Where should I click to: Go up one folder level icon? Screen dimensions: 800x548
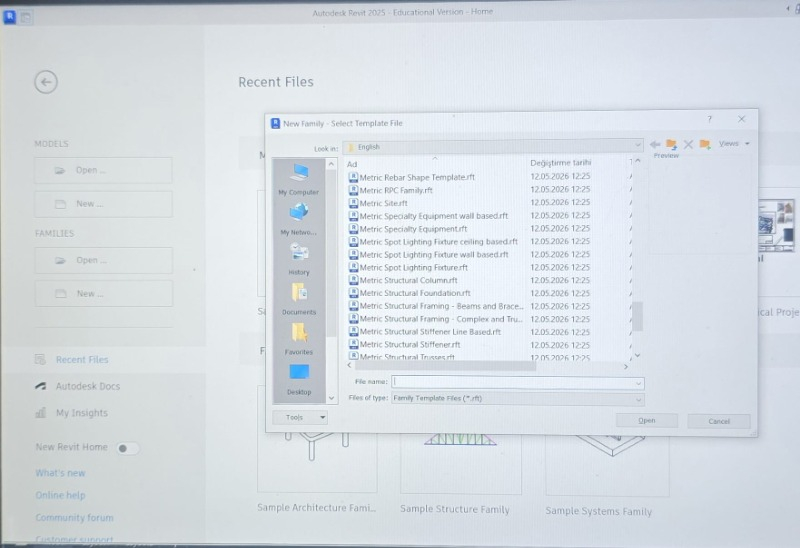(x=671, y=144)
